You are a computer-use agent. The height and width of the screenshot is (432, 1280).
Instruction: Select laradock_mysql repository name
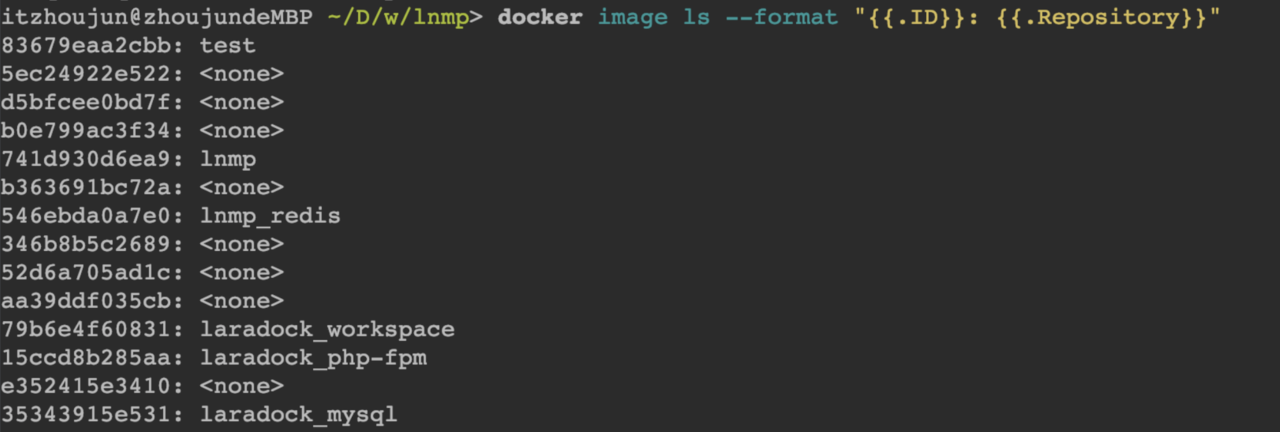pos(299,414)
